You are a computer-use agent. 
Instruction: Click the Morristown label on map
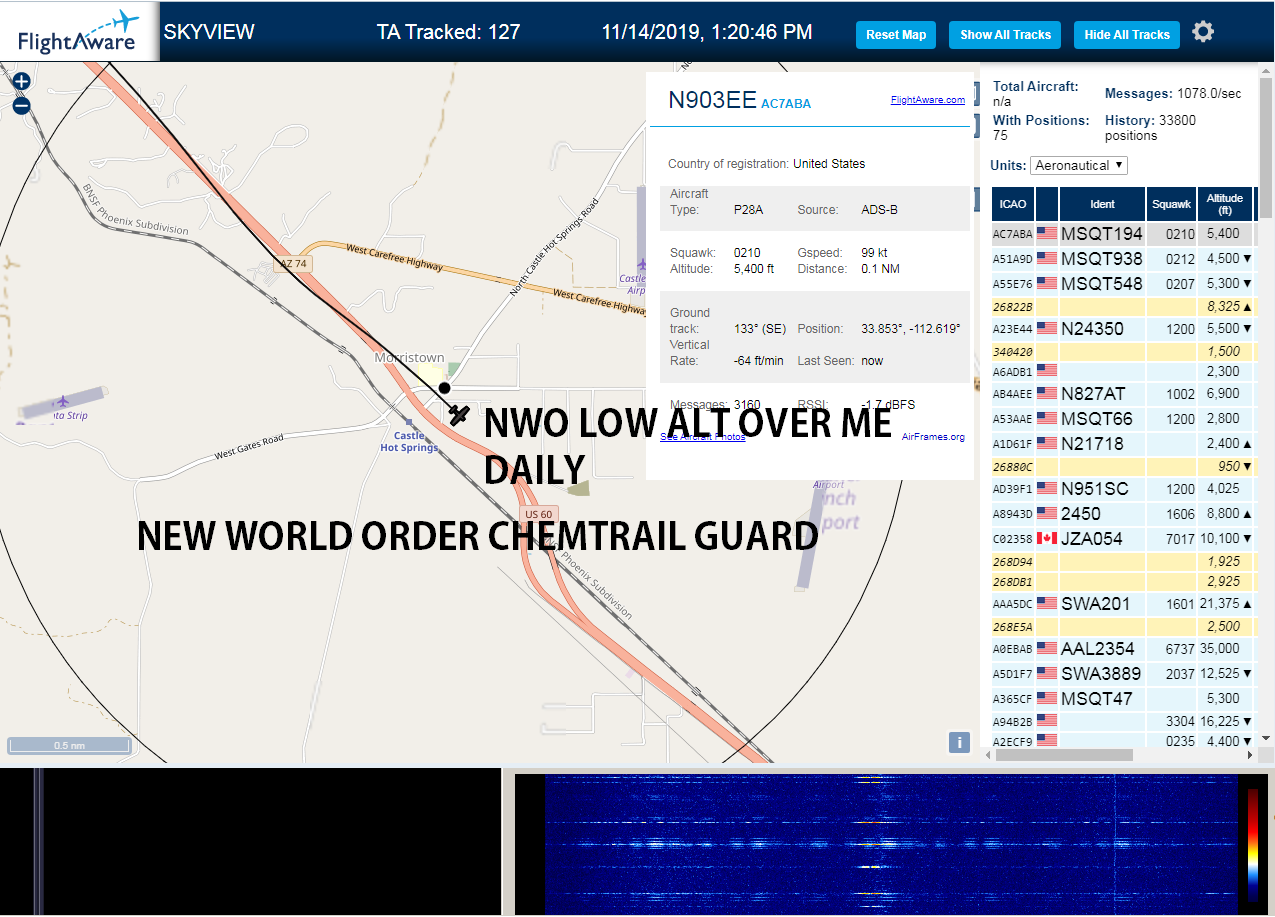(409, 358)
